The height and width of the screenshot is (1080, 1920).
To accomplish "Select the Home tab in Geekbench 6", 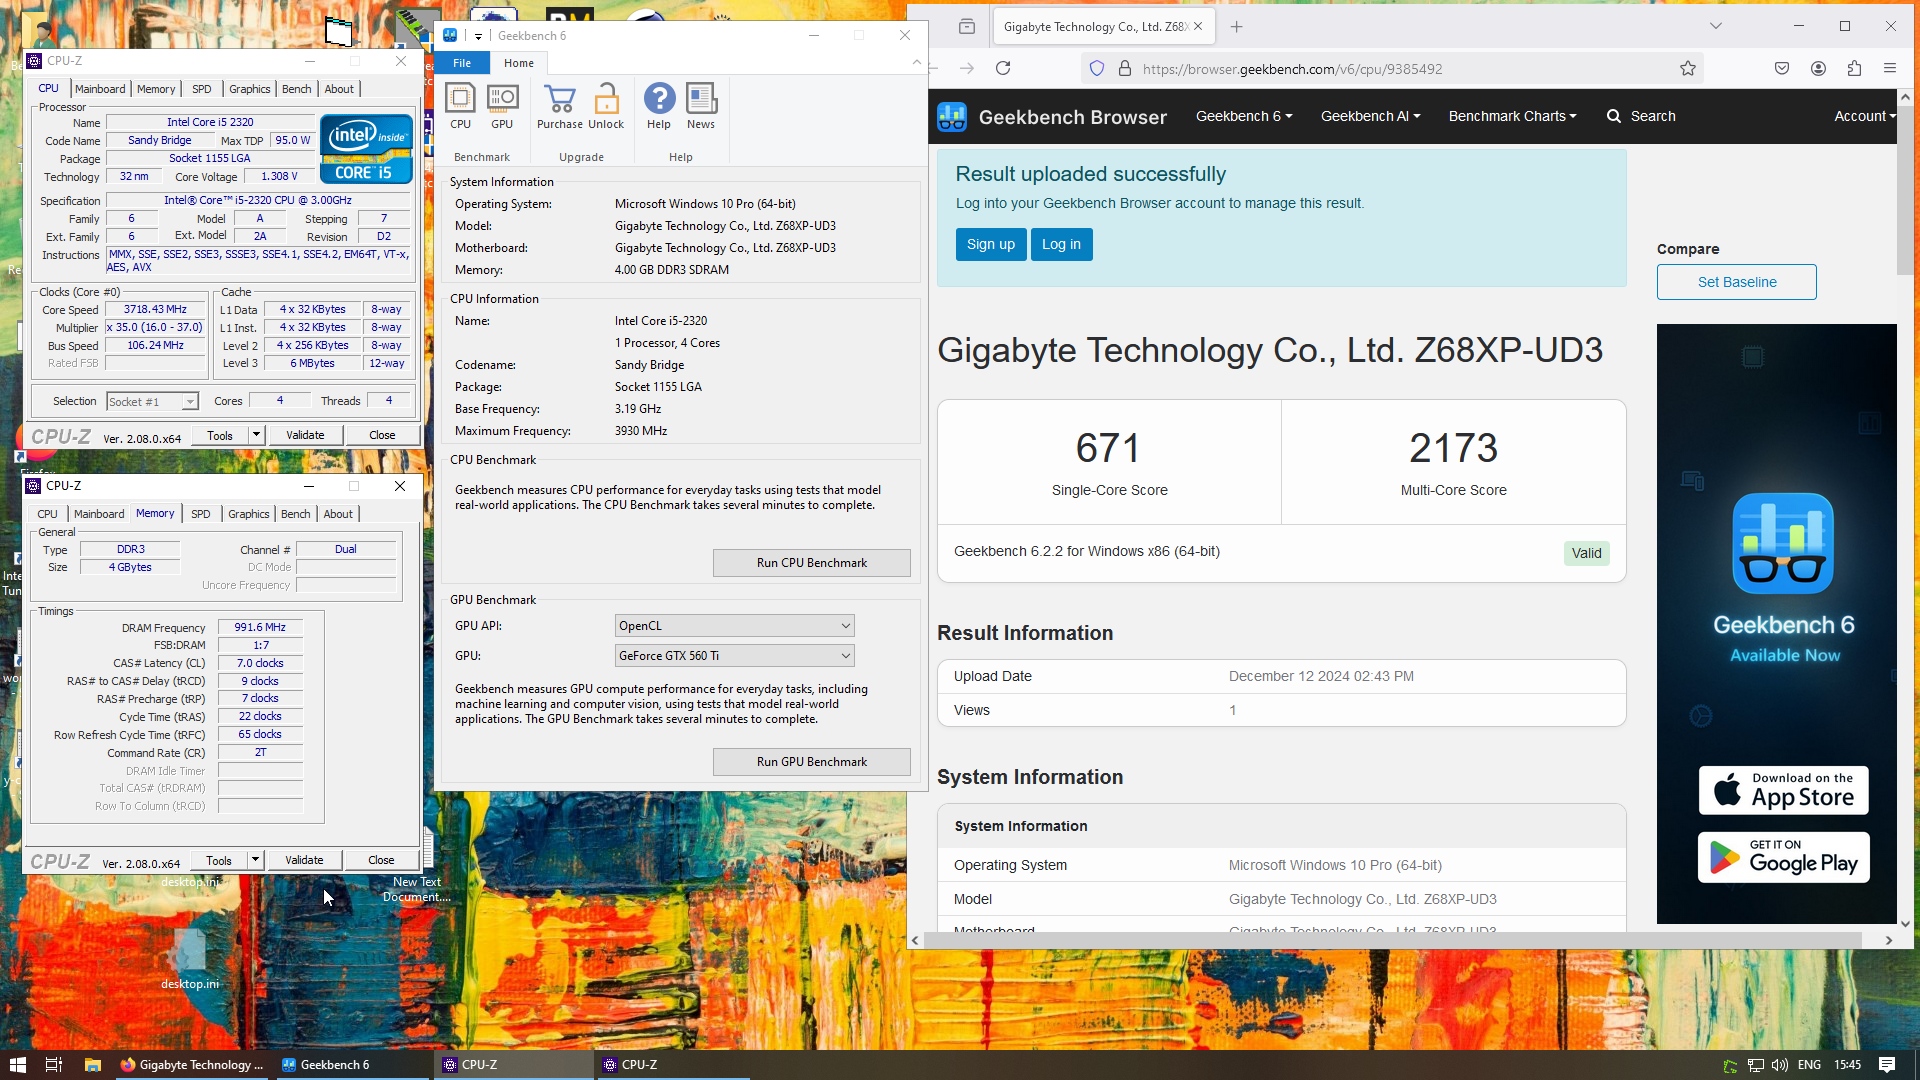I will (x=518, y=63).
